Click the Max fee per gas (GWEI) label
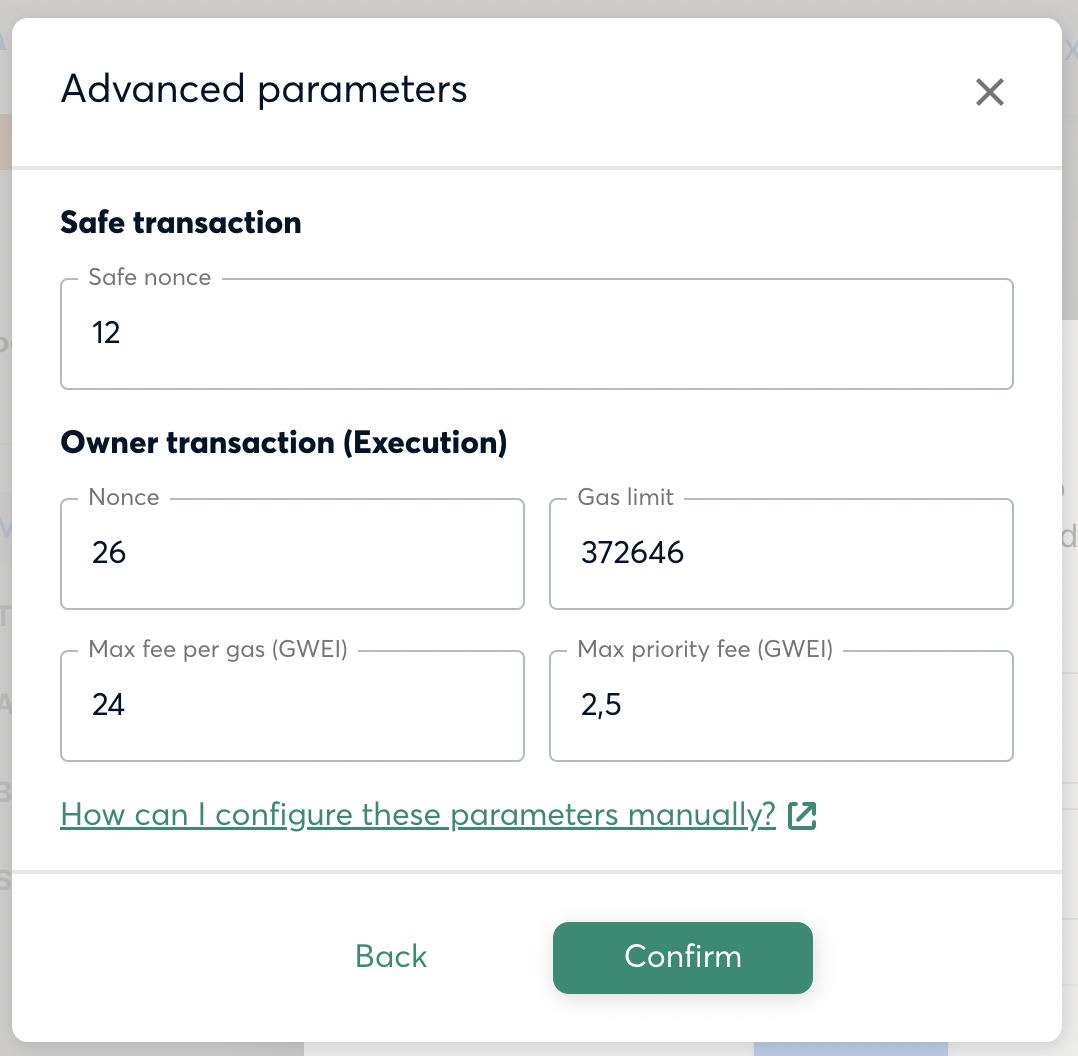Image resolution: width=1078 pixels, height=1056 pixels. point(218,649)
